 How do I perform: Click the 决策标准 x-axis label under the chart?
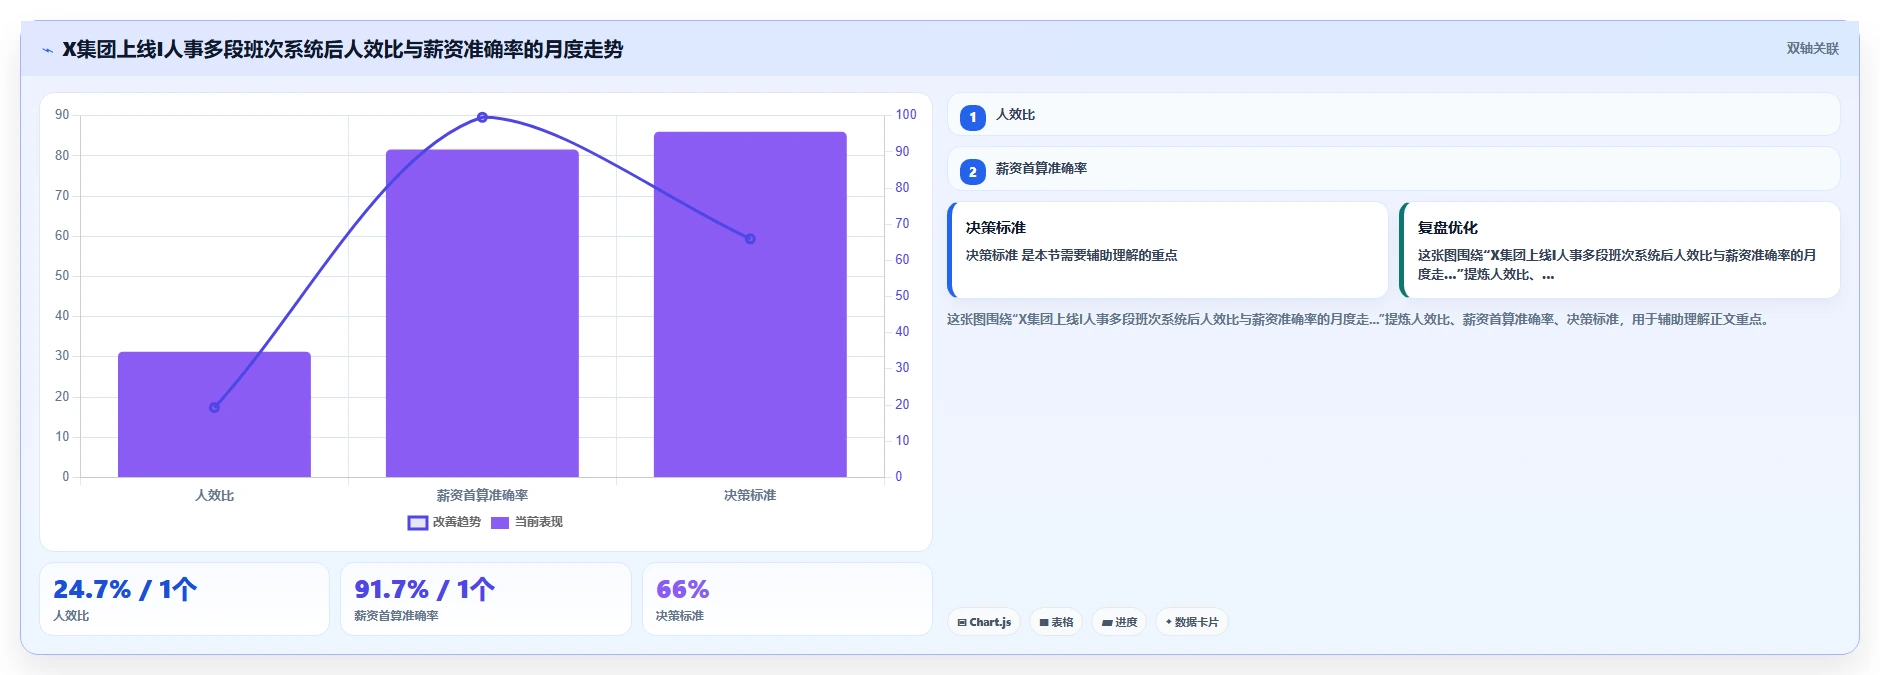coord(750,495)
